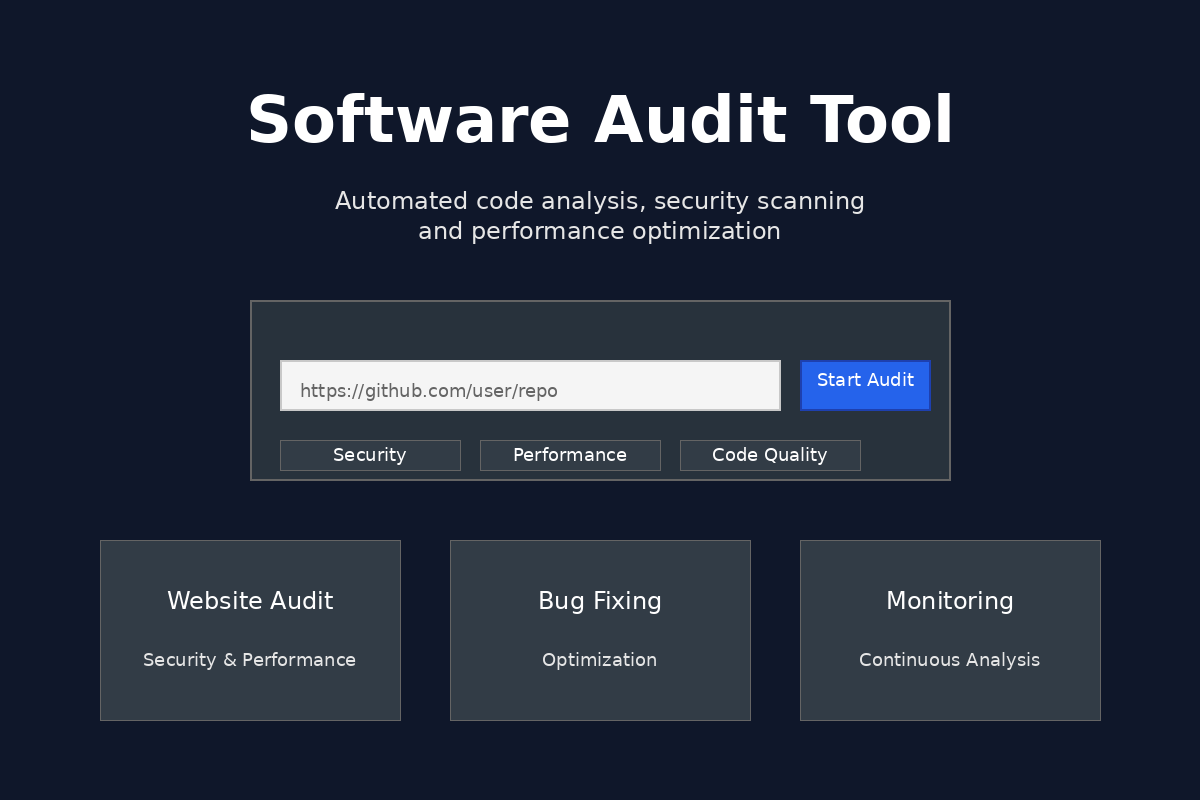Viewport: 1200px width, 800px height.
Task: Click the subtitle about automated code analysis
Action: pos(600,215)
